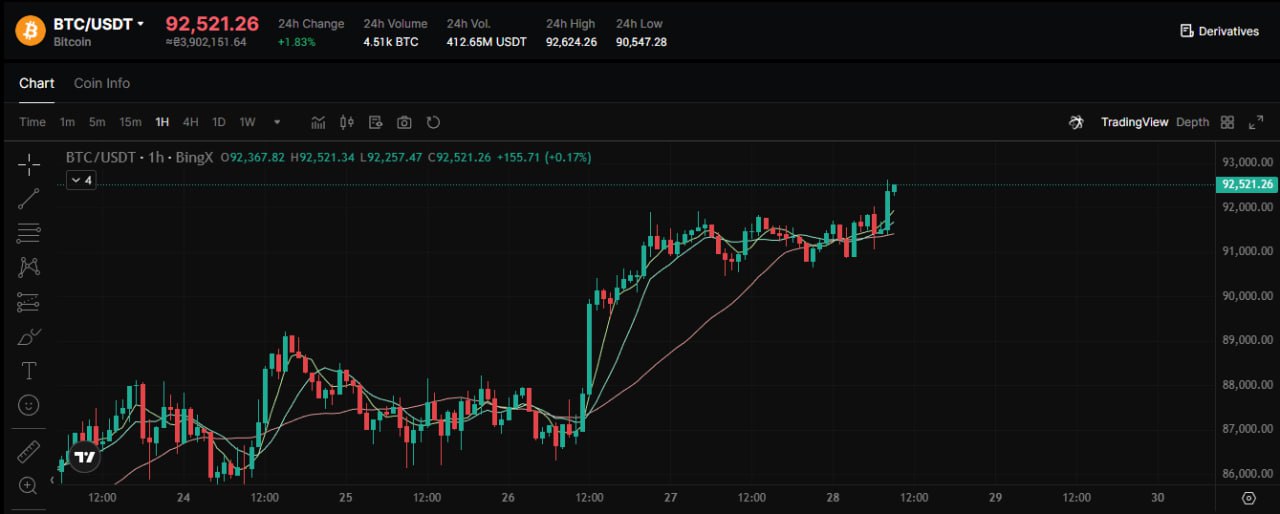Open the emoji sticker tool
The height and width of the screenshot is (514, 1280).
click(29, 405)
